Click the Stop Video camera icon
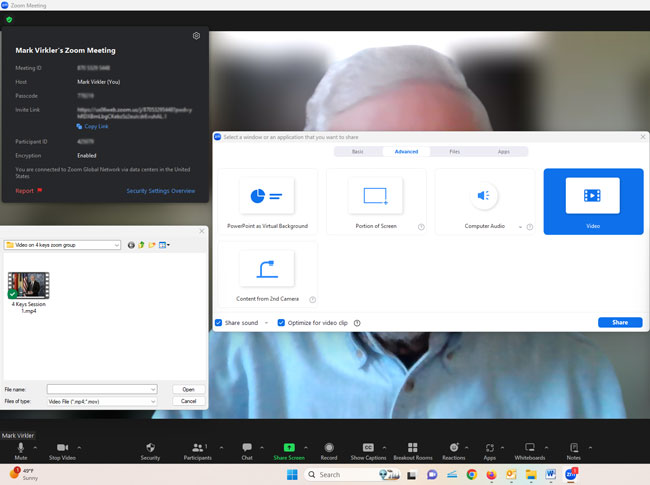 coord(61,447)
